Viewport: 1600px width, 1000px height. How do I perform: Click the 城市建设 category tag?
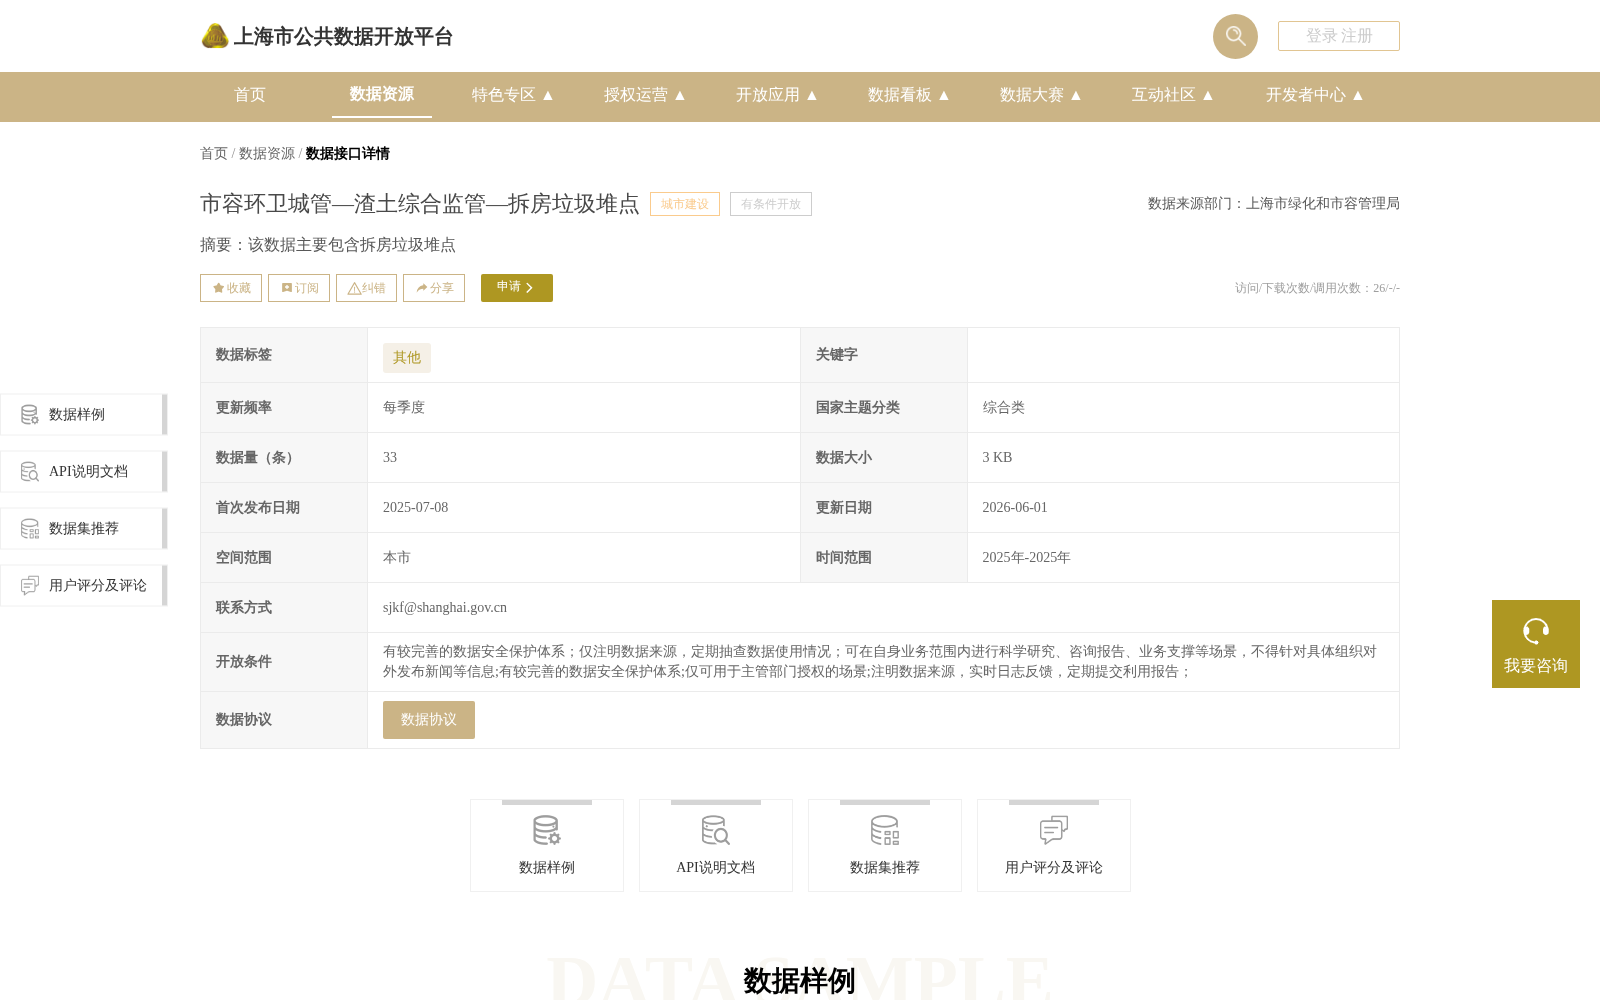[x=685, y=204]
